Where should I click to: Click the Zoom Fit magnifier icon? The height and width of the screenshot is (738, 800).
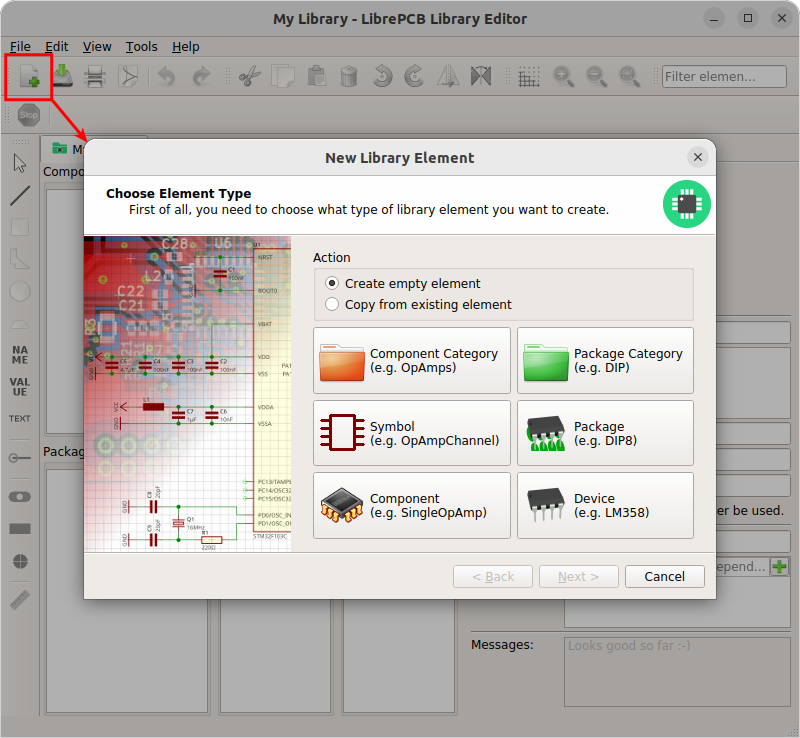pyautogui.click(x=629, y=77)
